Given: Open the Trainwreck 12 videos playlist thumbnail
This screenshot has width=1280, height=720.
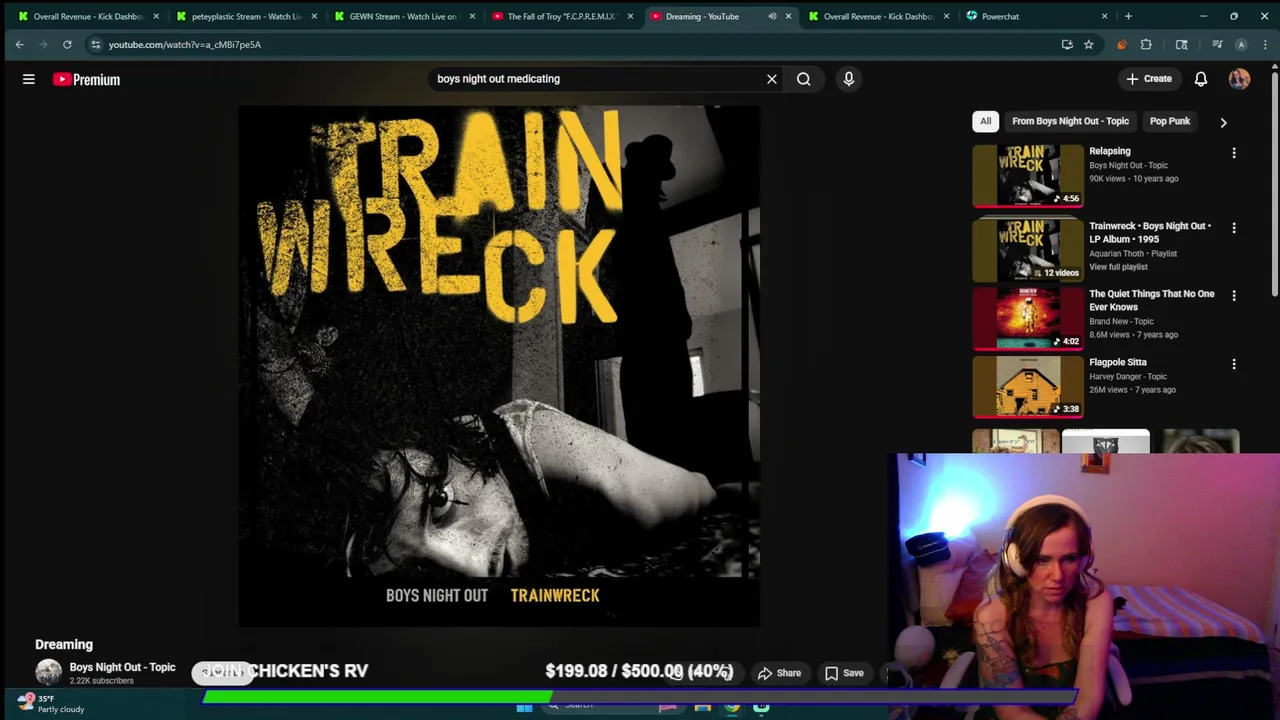Looking at the screenshot, I should tap(1028, 250).
